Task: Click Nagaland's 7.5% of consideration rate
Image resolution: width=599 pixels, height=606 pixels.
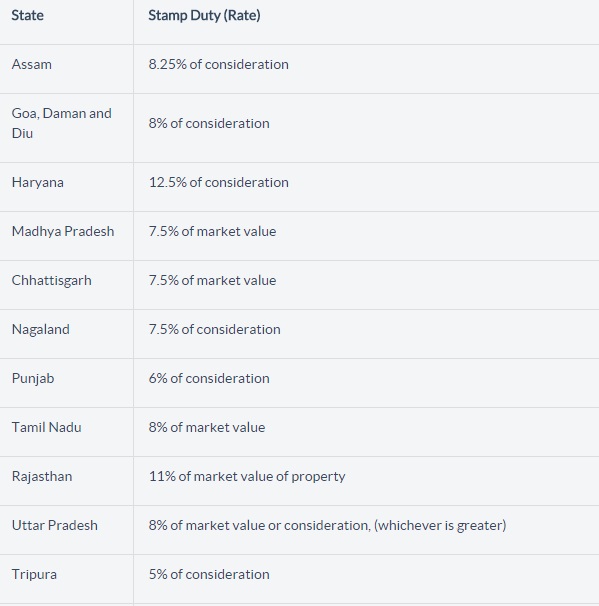Action: (215, 329)
